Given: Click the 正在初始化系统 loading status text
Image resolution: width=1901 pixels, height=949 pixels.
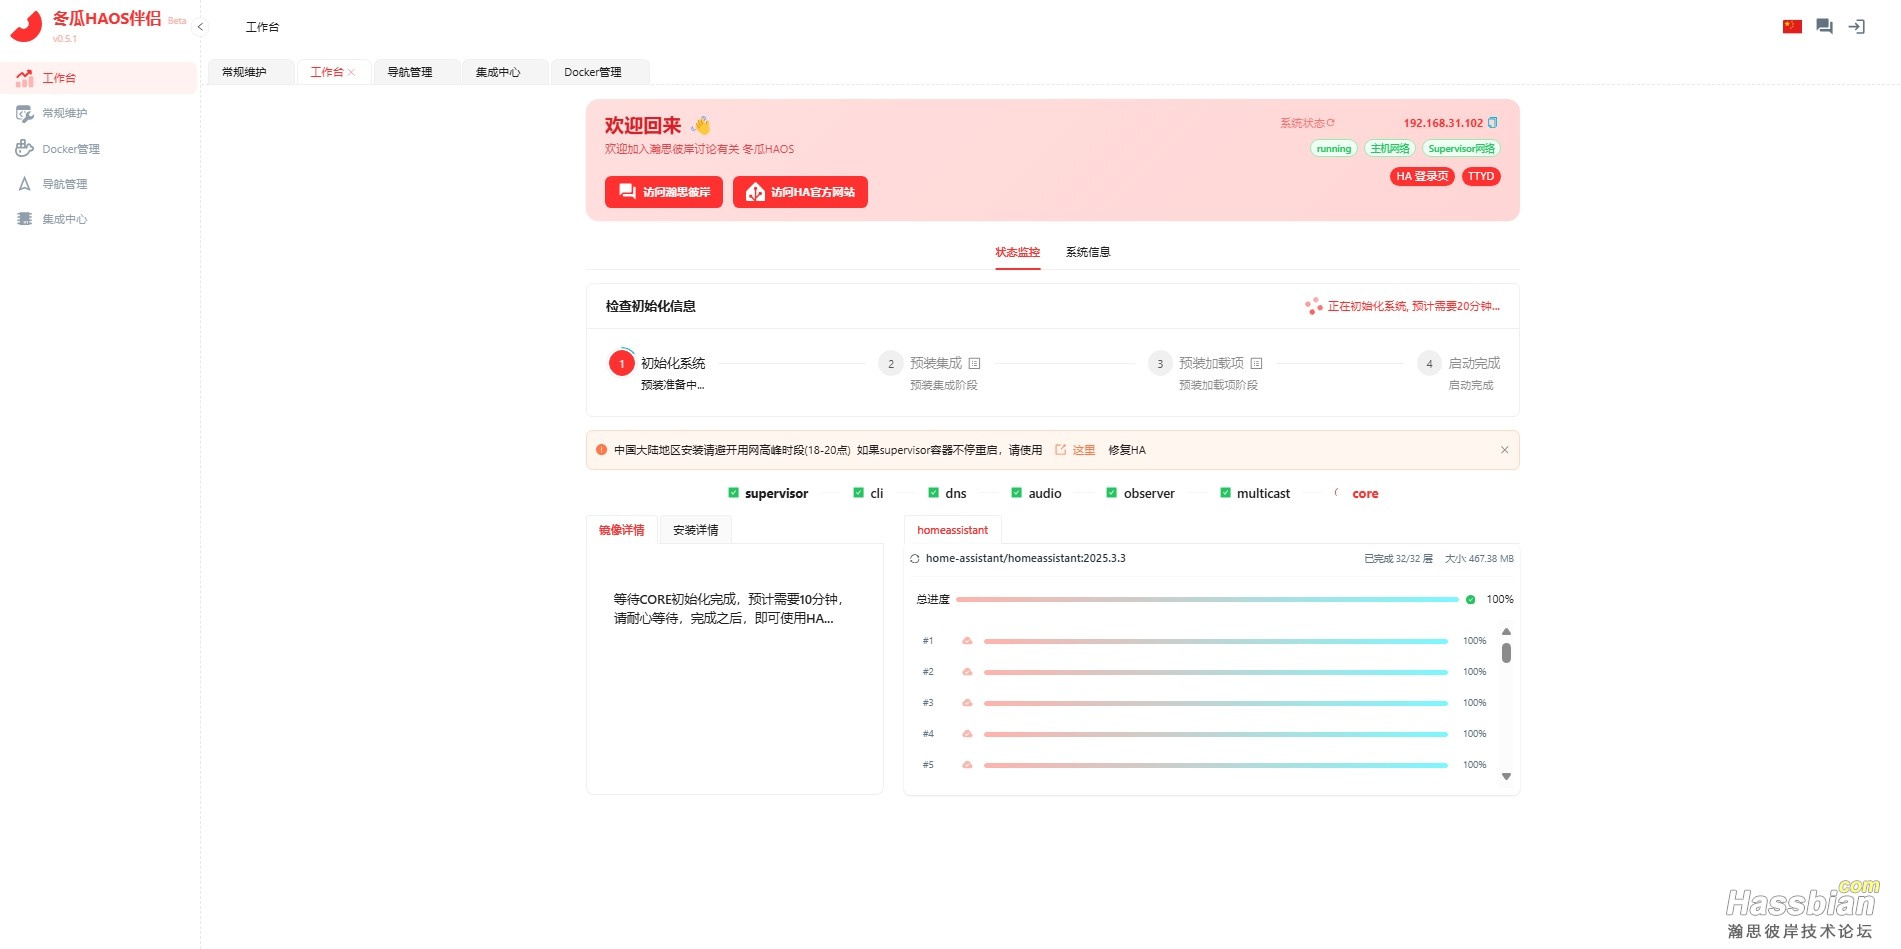Looking at the screenshot, I should click(1413, 306).
